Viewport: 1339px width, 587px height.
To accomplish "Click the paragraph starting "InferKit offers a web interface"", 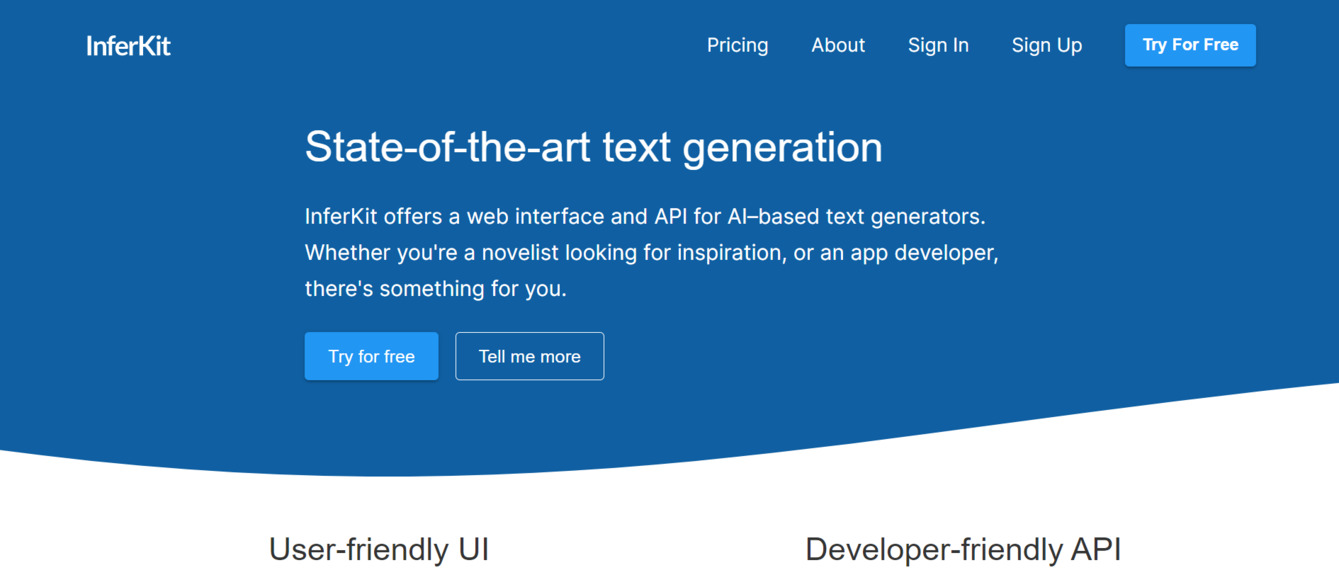I will [x=652, y=252].
